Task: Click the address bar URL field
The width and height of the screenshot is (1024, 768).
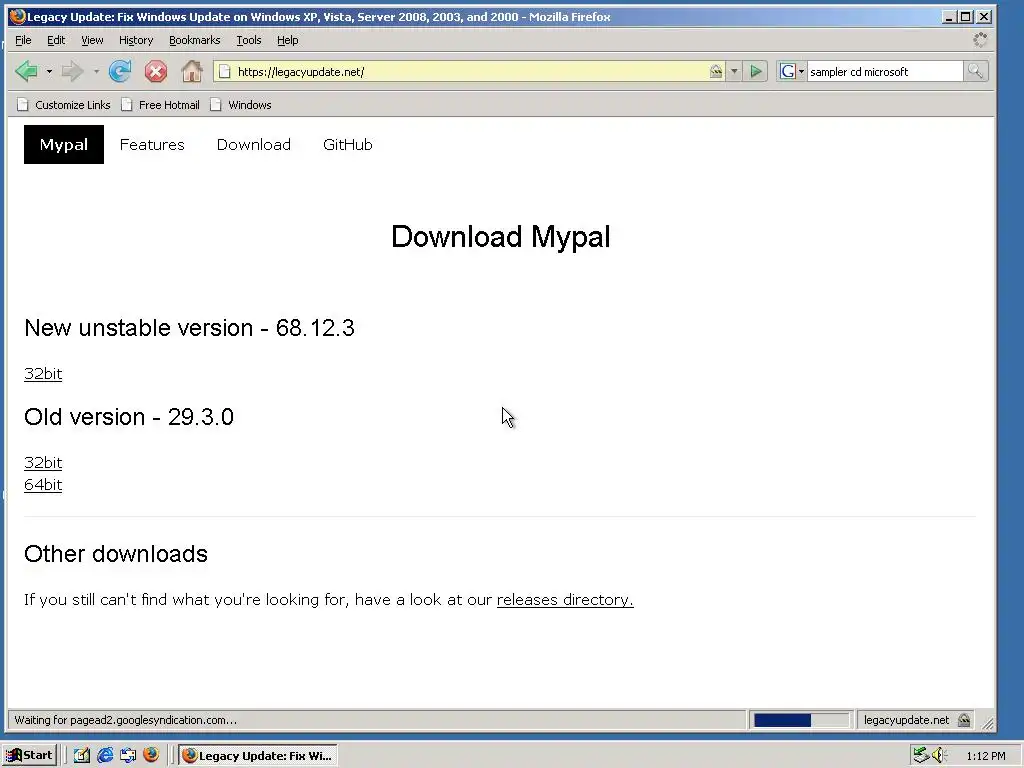Action: (470, 72)
